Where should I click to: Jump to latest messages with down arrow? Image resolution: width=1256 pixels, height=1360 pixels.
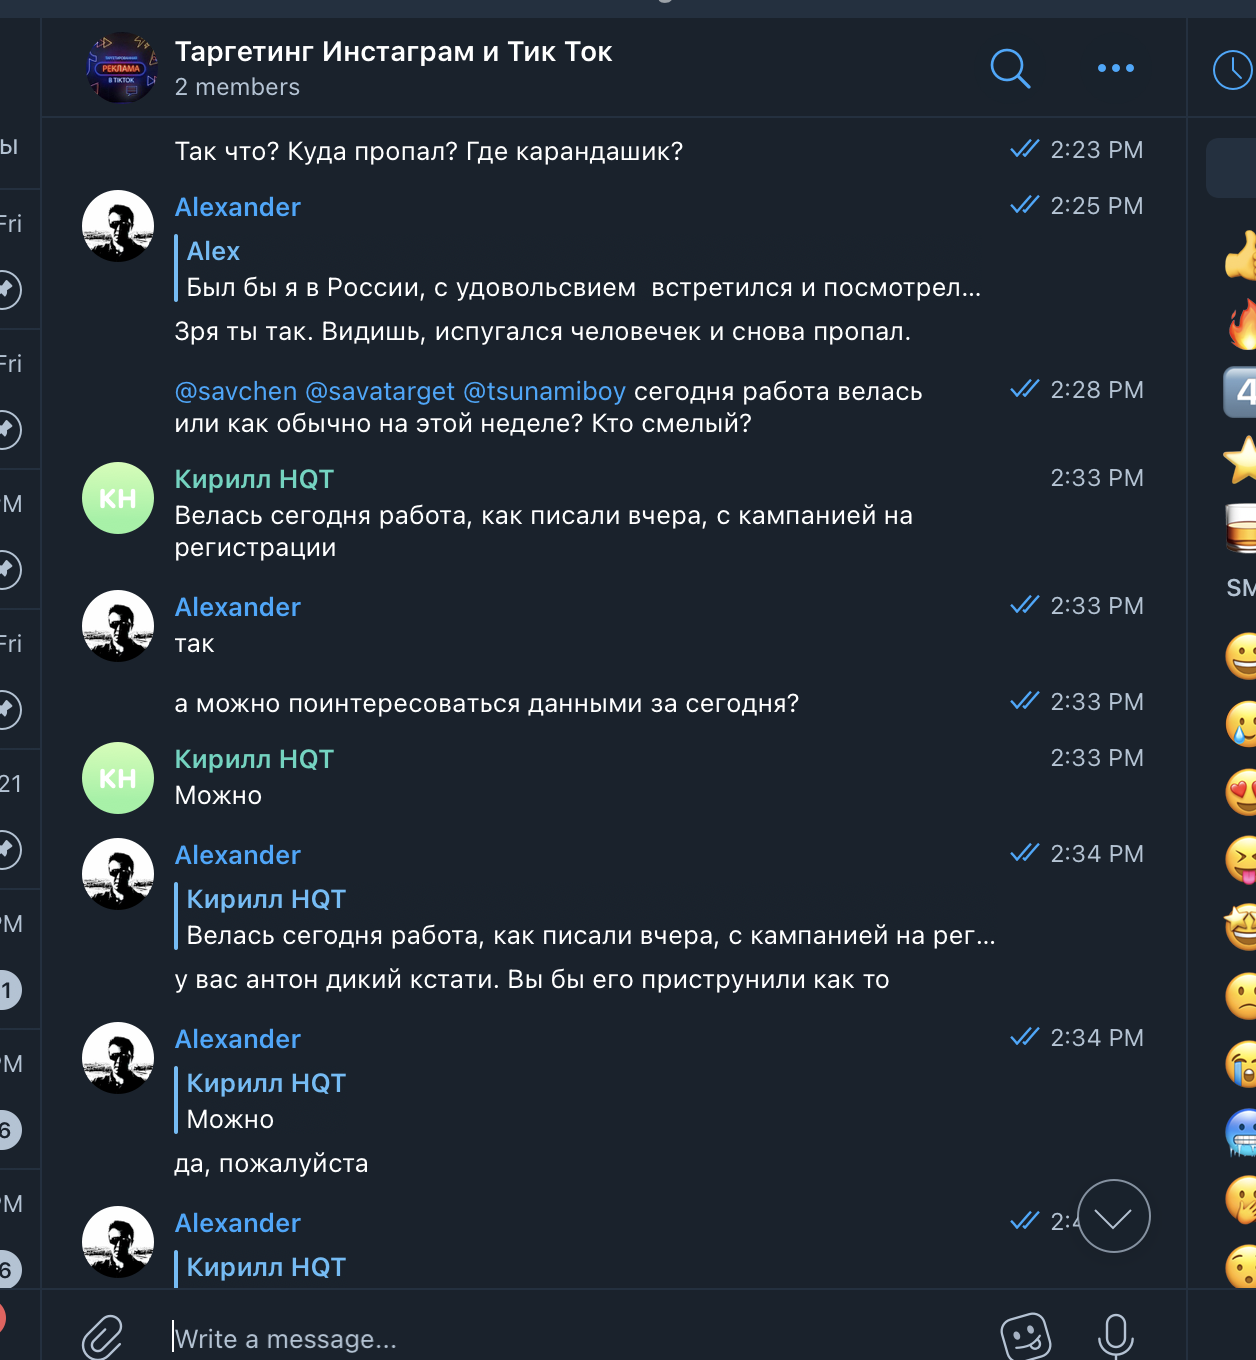(x=1114, y=1216)
